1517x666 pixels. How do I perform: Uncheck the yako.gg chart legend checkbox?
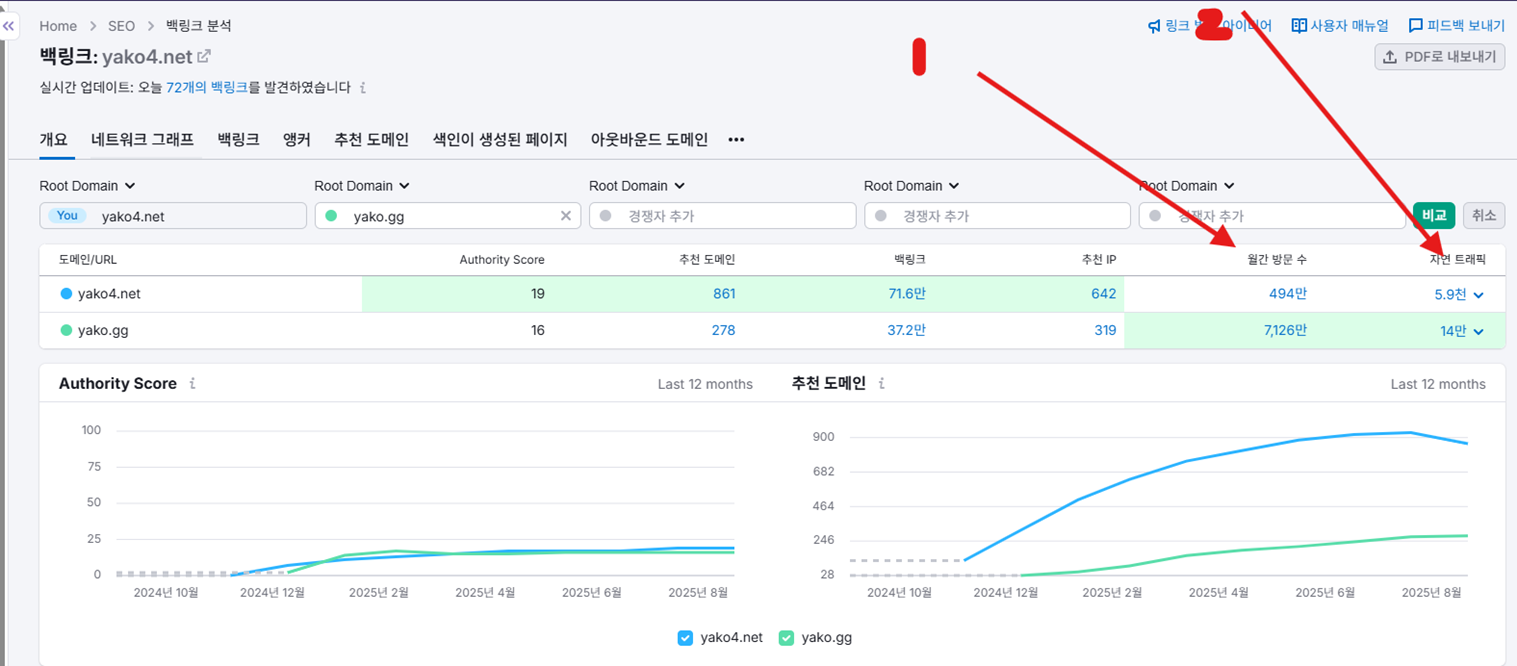pyautogui.click(x=786, y=637)
